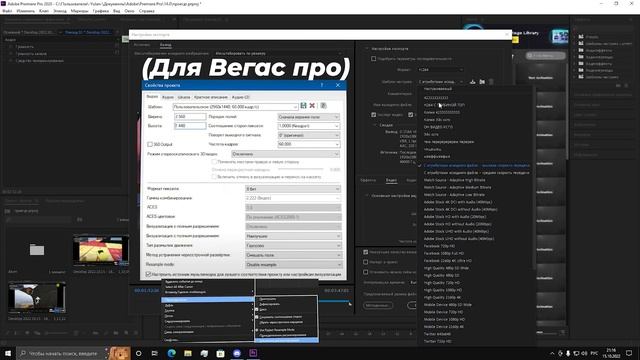
Task: Open the field order dropdown
Action: point(309,117)
